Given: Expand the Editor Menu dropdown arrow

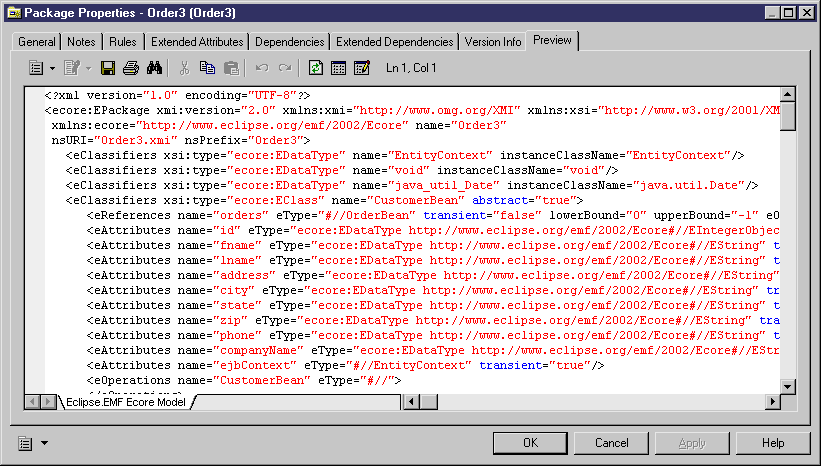Looking at the screenshot, I should [x=52, y=69].
